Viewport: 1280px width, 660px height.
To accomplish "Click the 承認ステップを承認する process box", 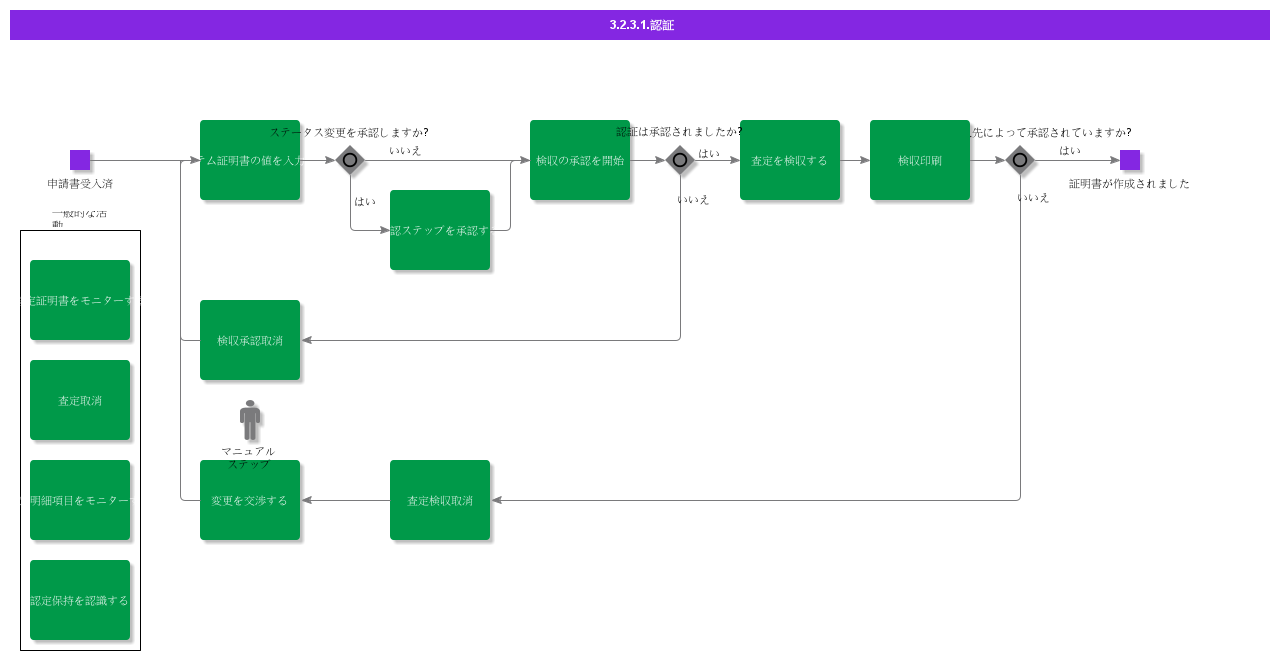I will point(440,230).
